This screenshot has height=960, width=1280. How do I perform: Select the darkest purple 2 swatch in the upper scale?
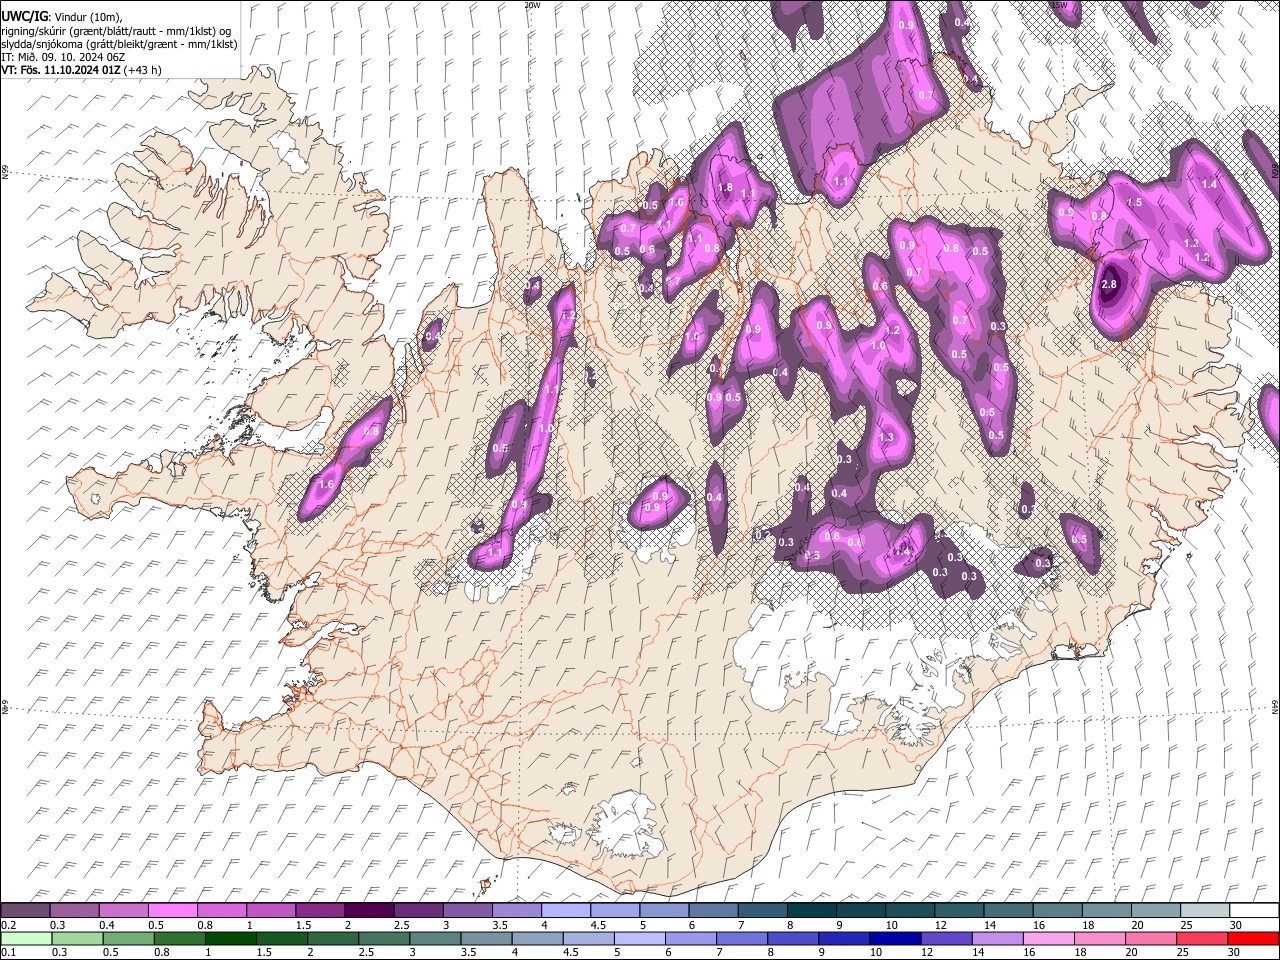368,911
